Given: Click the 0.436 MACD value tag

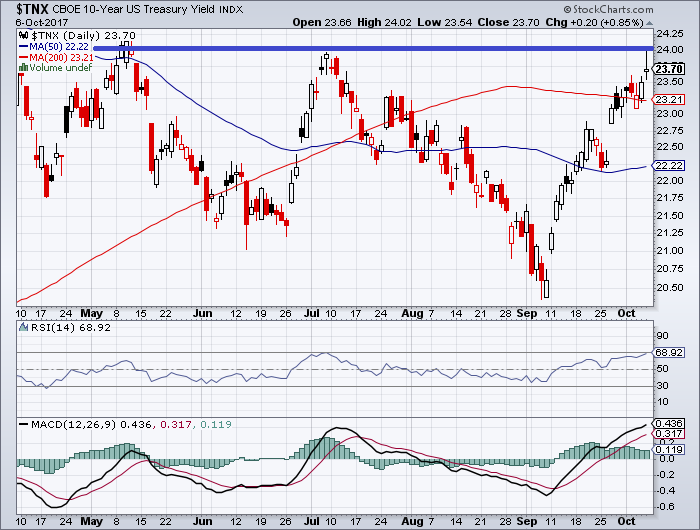Looking at the screenshot, I should click(x=667, y=423).
